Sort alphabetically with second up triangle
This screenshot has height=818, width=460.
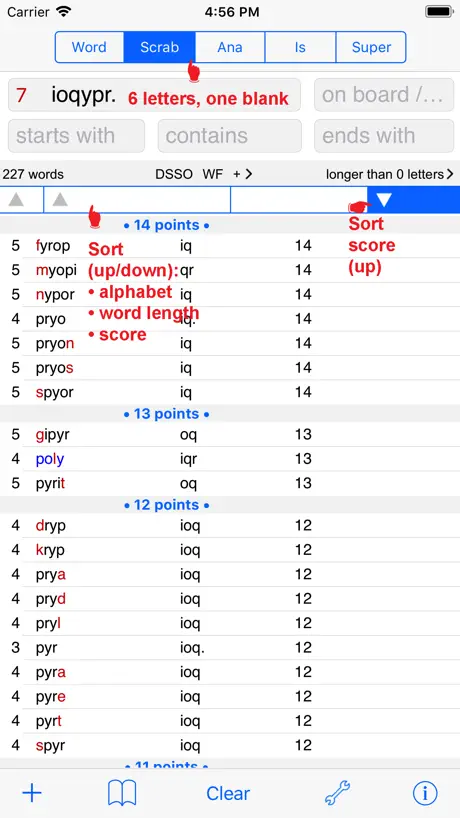coord(60,199)
